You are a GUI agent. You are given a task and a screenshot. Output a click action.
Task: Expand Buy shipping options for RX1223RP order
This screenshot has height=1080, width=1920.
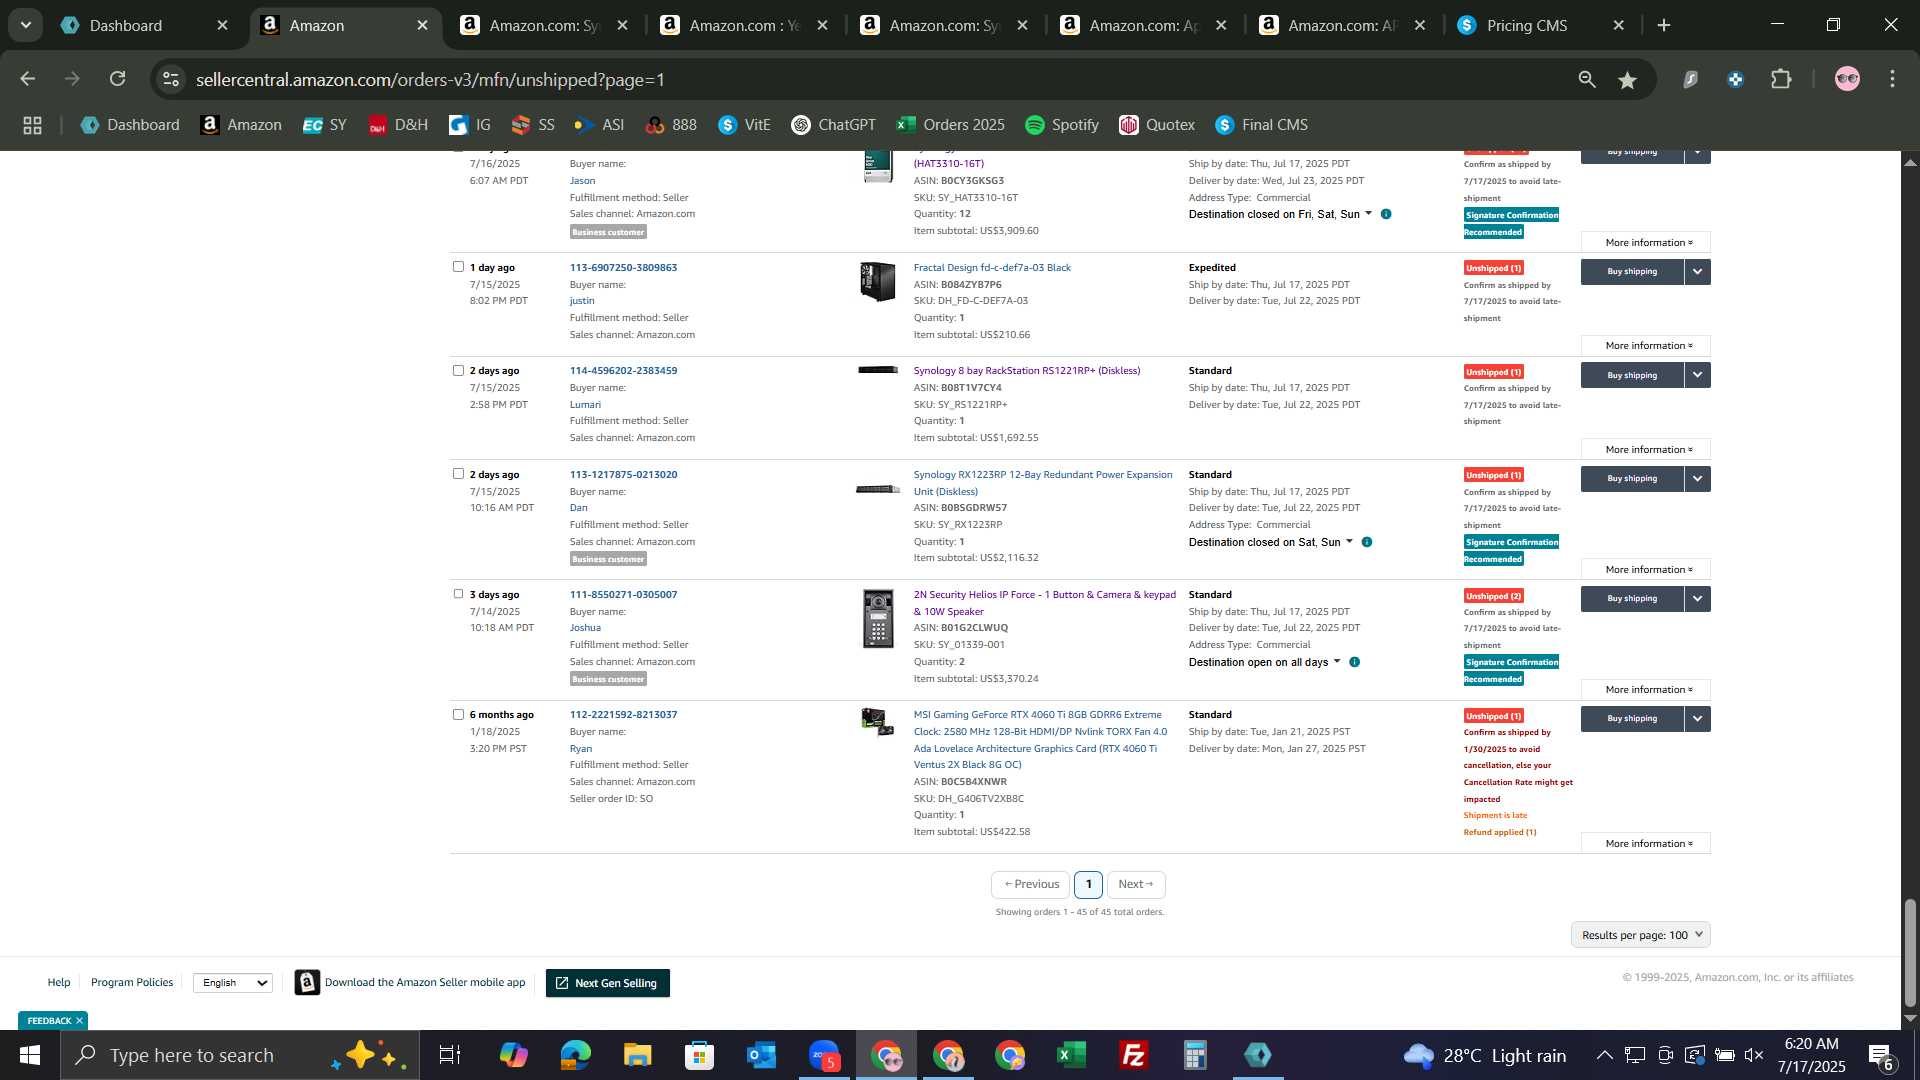point(1697,479)
